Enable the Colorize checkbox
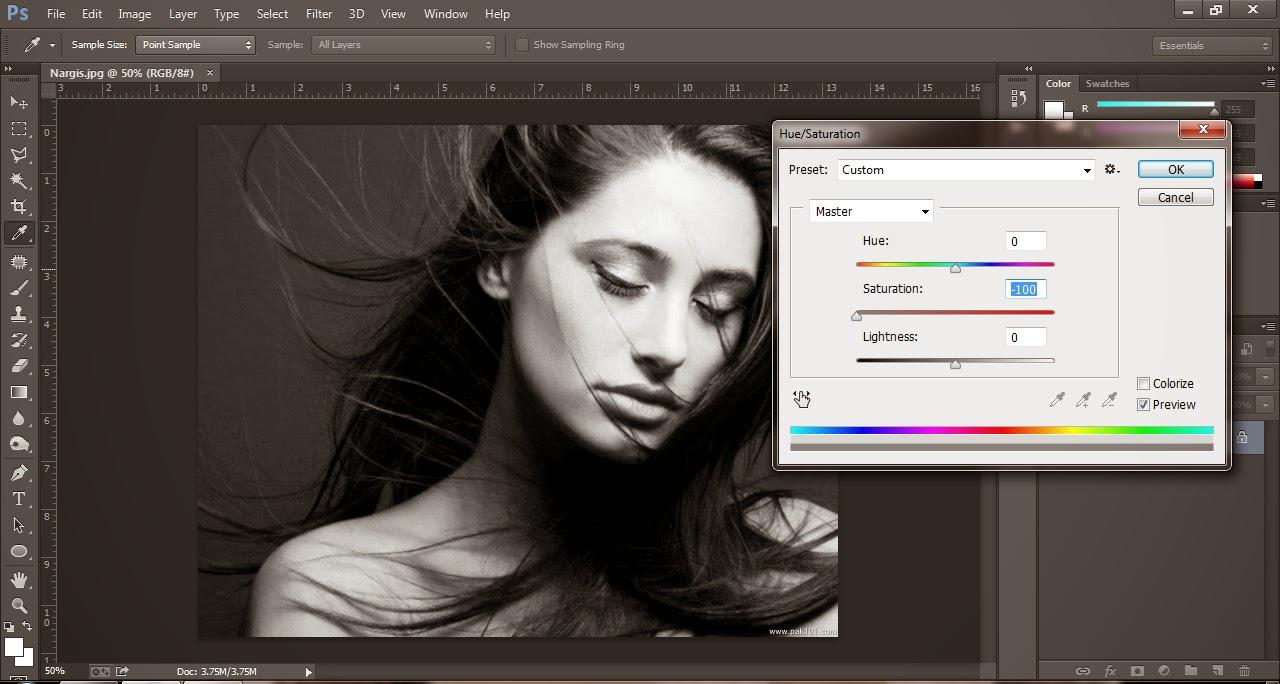 pos(1143,383)
